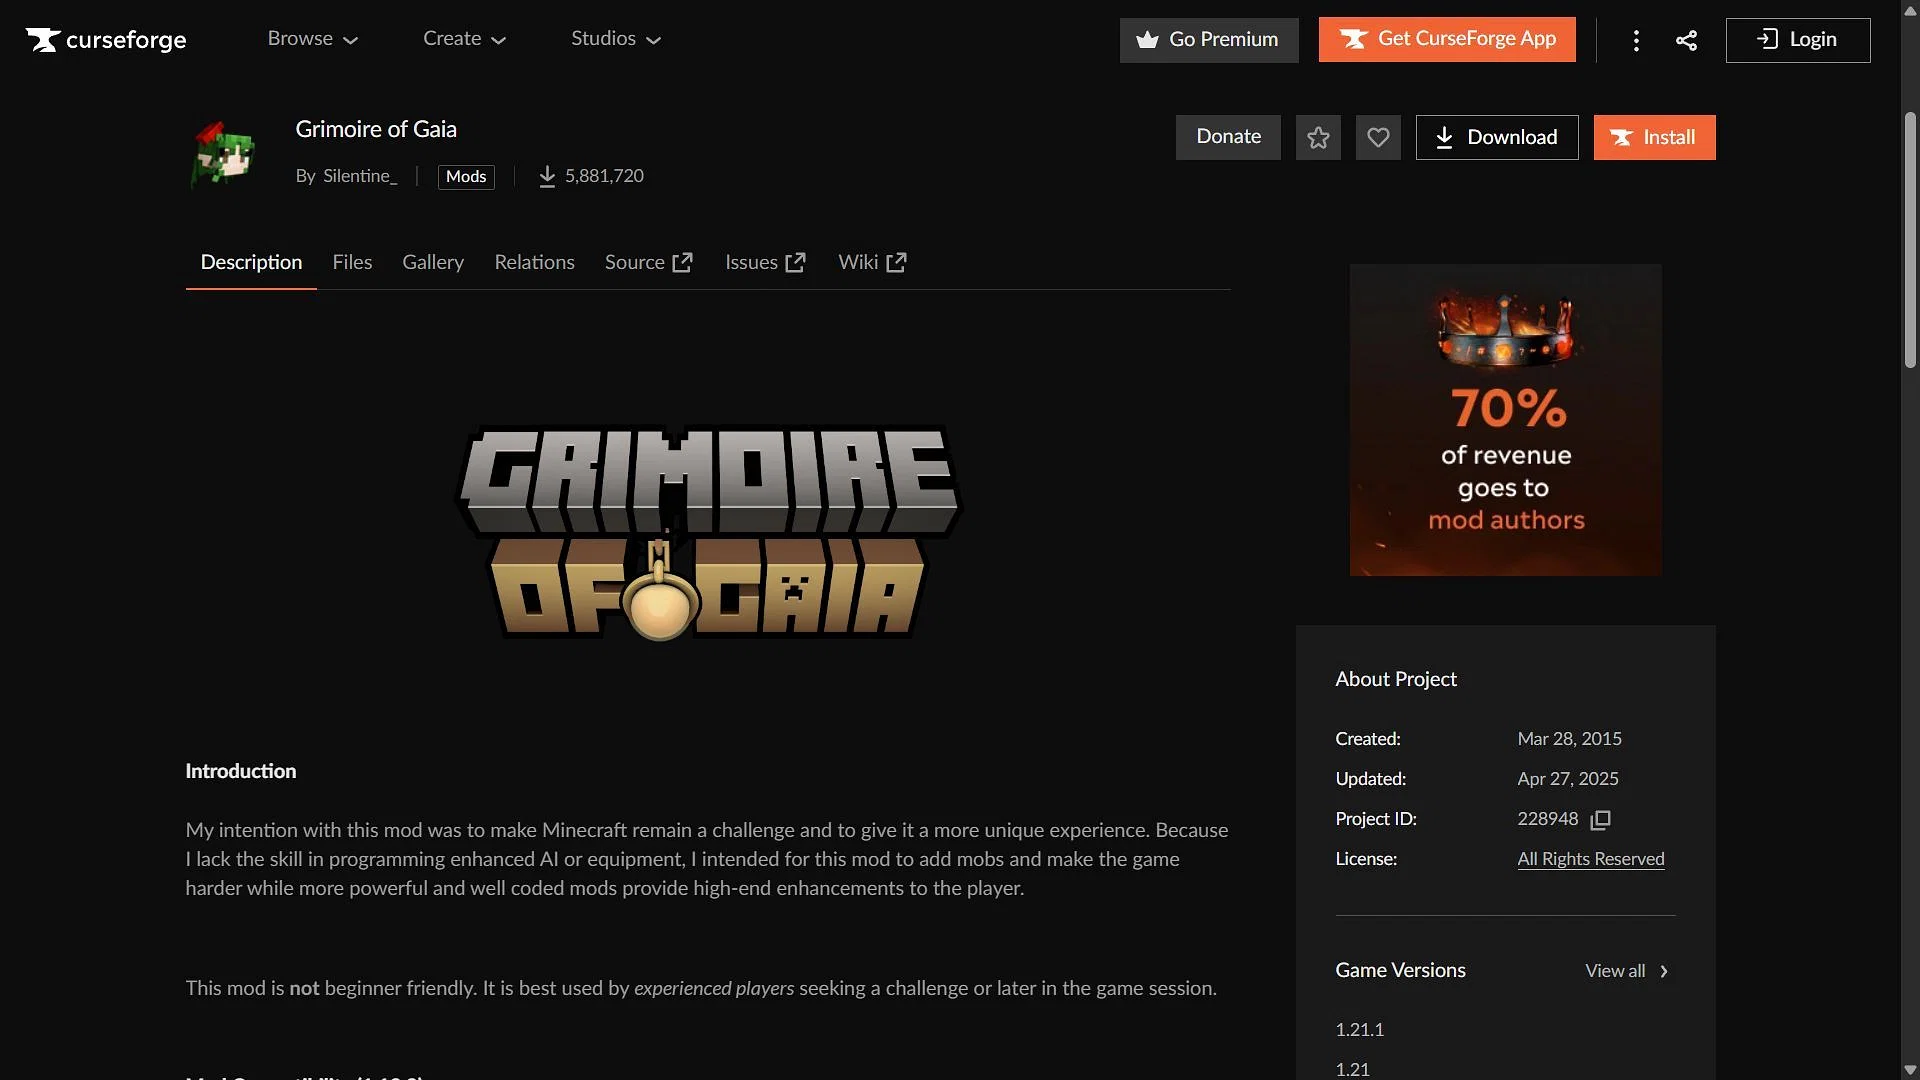The height and width of the screenshot is (1080, 1920).
Task: Click the Download button
Action: (1496, 138)
